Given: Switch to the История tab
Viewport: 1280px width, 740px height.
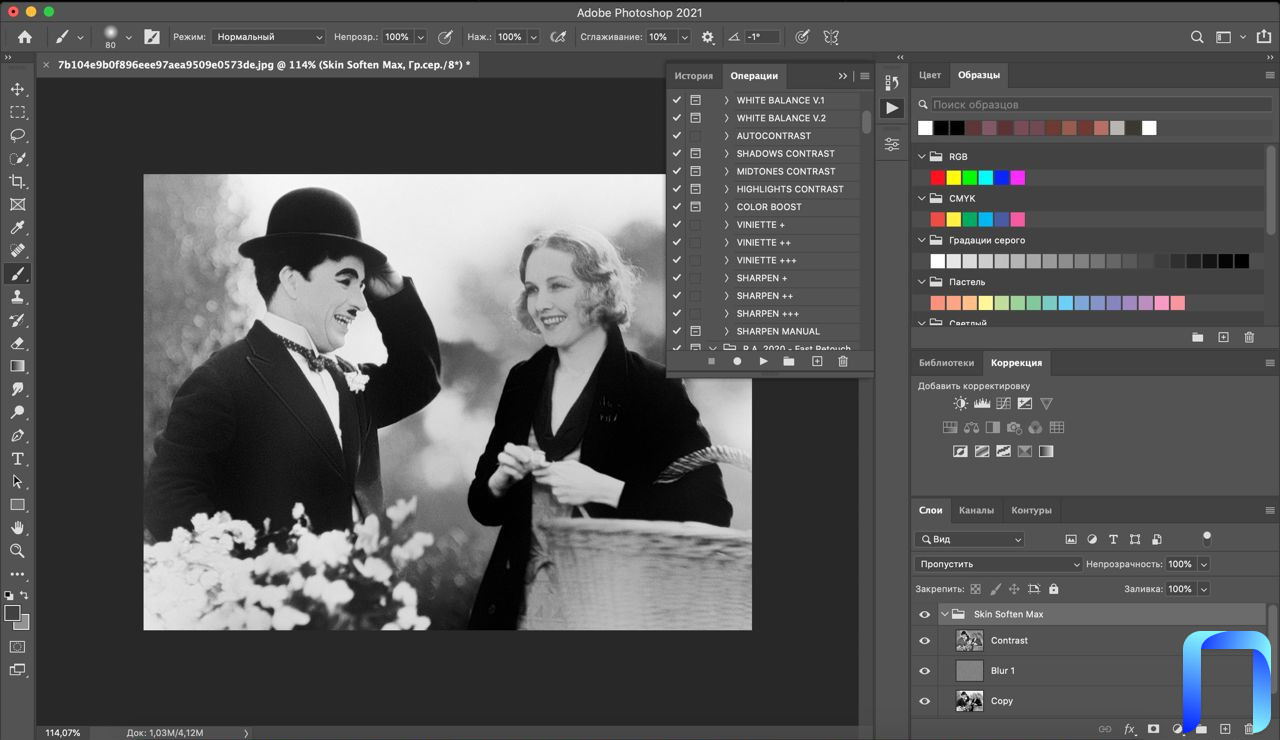Looking at the screenshot, I should coord(693,76).
